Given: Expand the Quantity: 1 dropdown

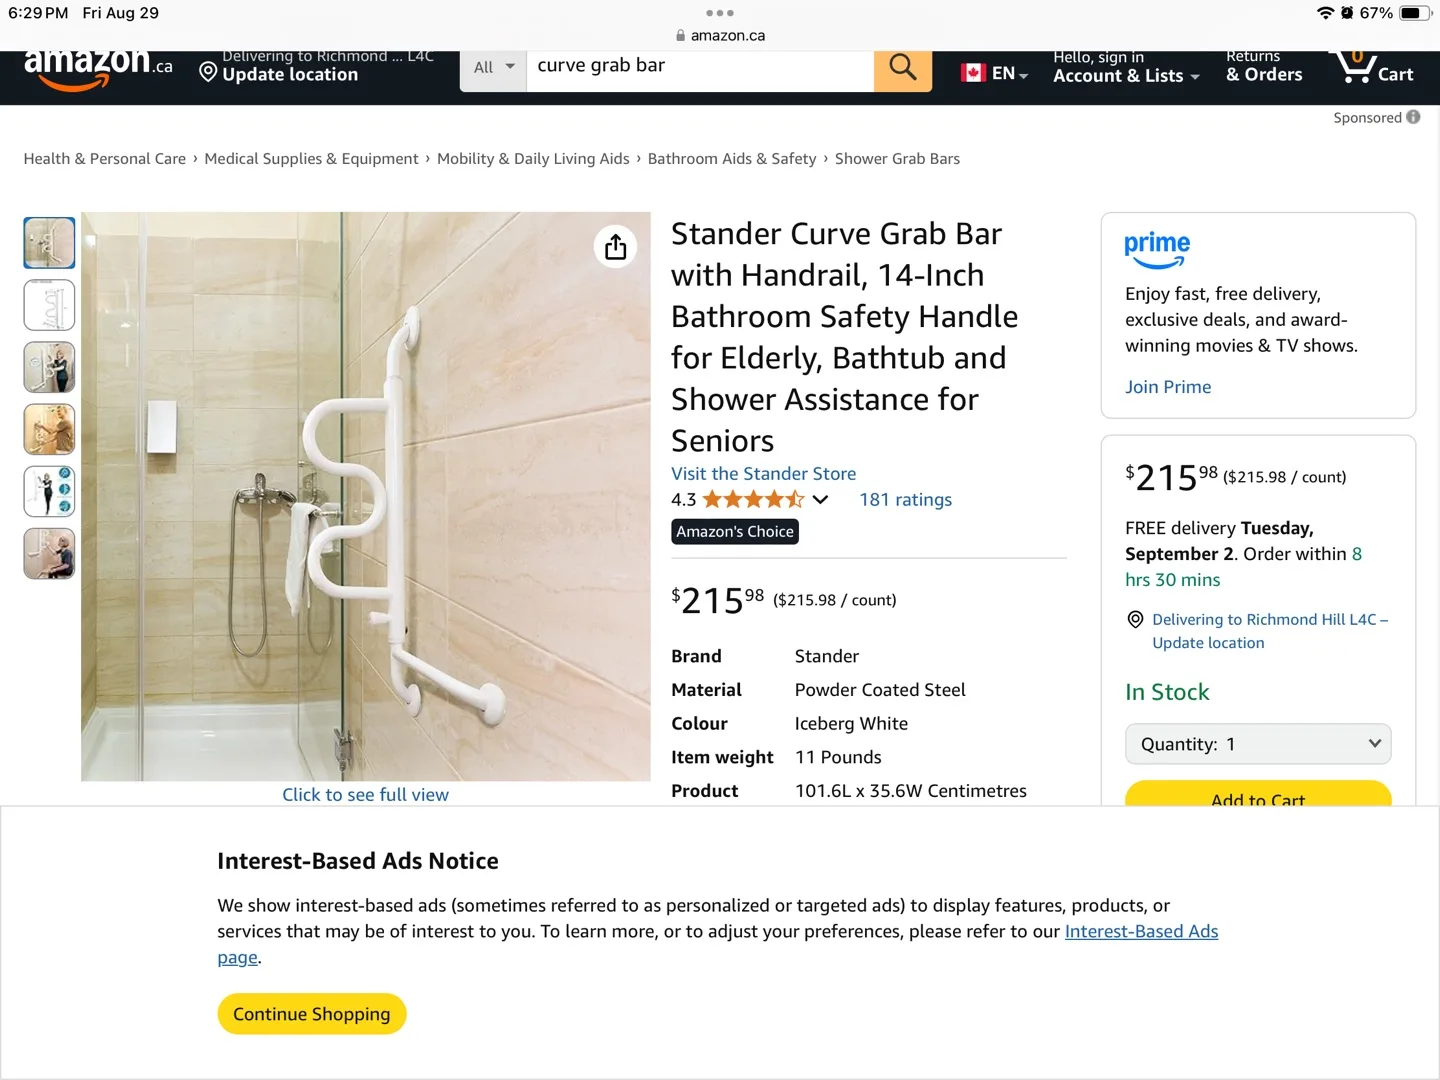Looking at the screenshot, I should click(x=1258, y=744).
